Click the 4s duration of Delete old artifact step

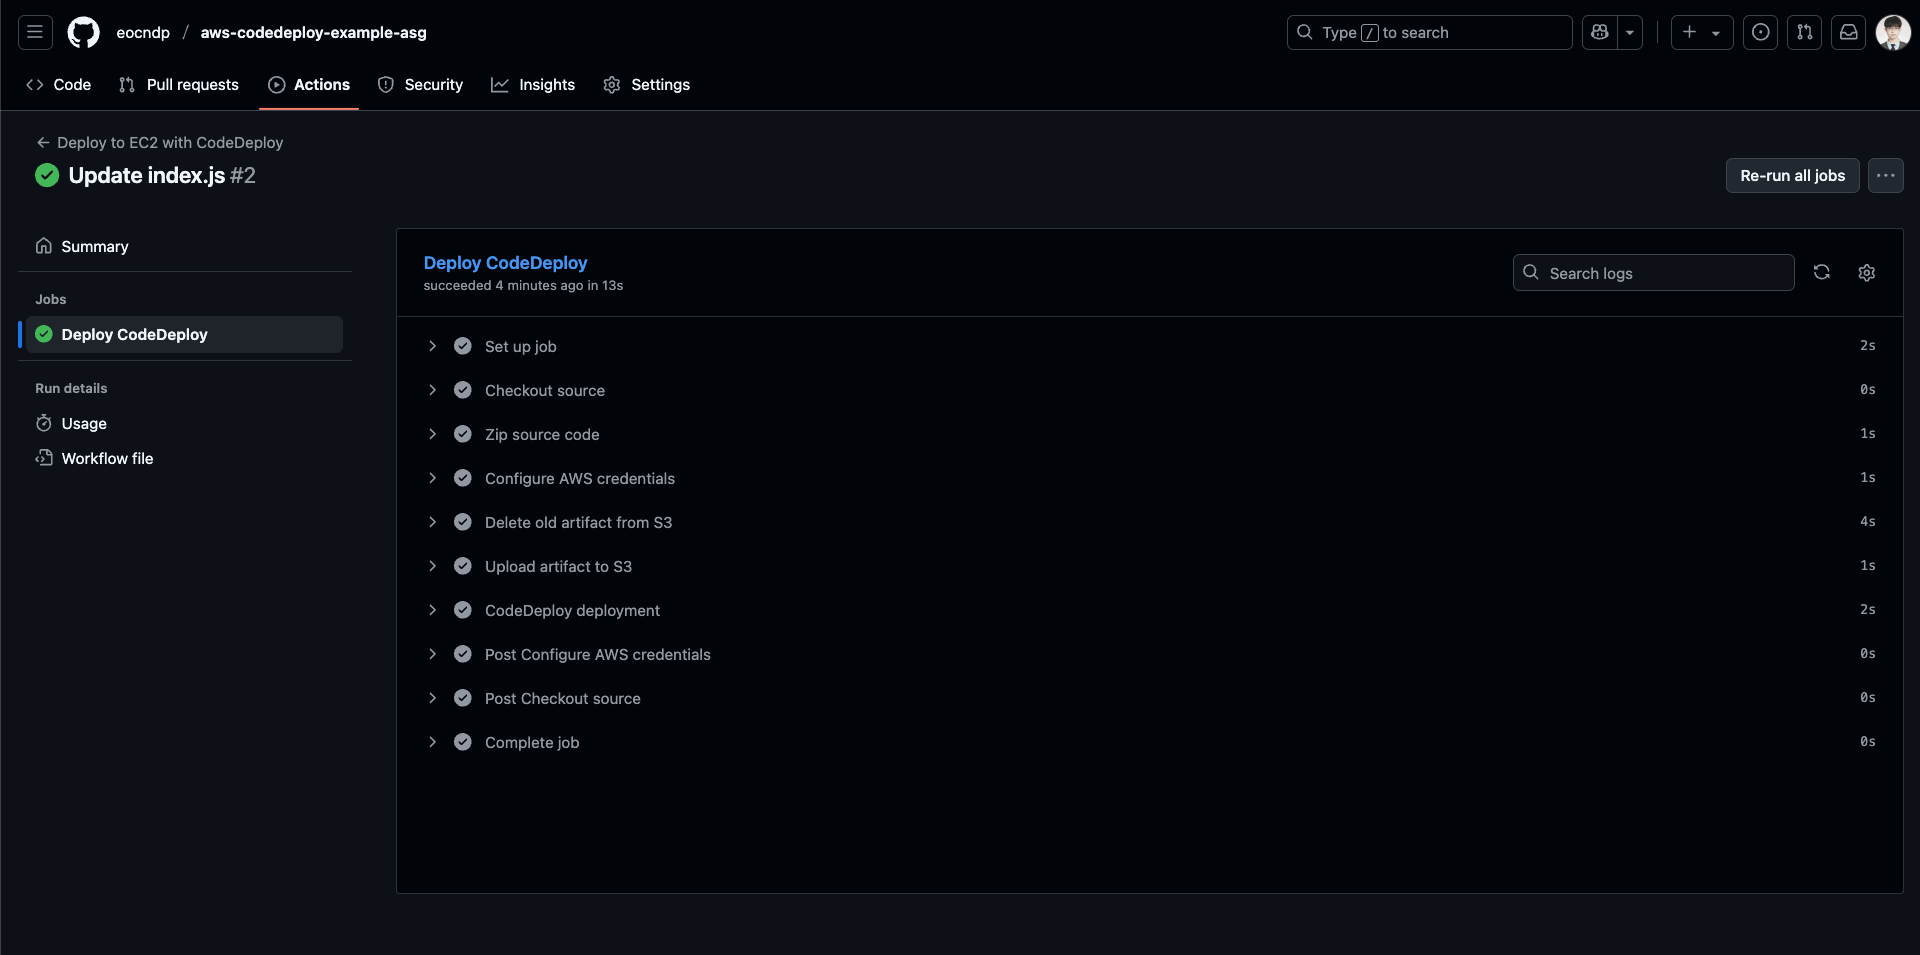click(x=1868, y=522)
